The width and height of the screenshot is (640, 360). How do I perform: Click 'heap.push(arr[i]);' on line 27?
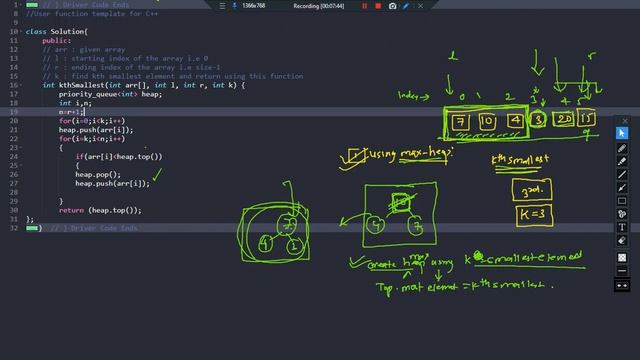112,184
